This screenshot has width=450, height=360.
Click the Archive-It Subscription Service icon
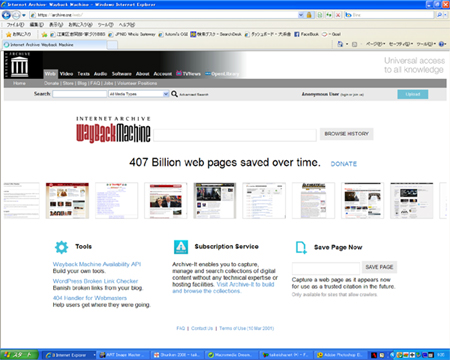tap(181, 247)
